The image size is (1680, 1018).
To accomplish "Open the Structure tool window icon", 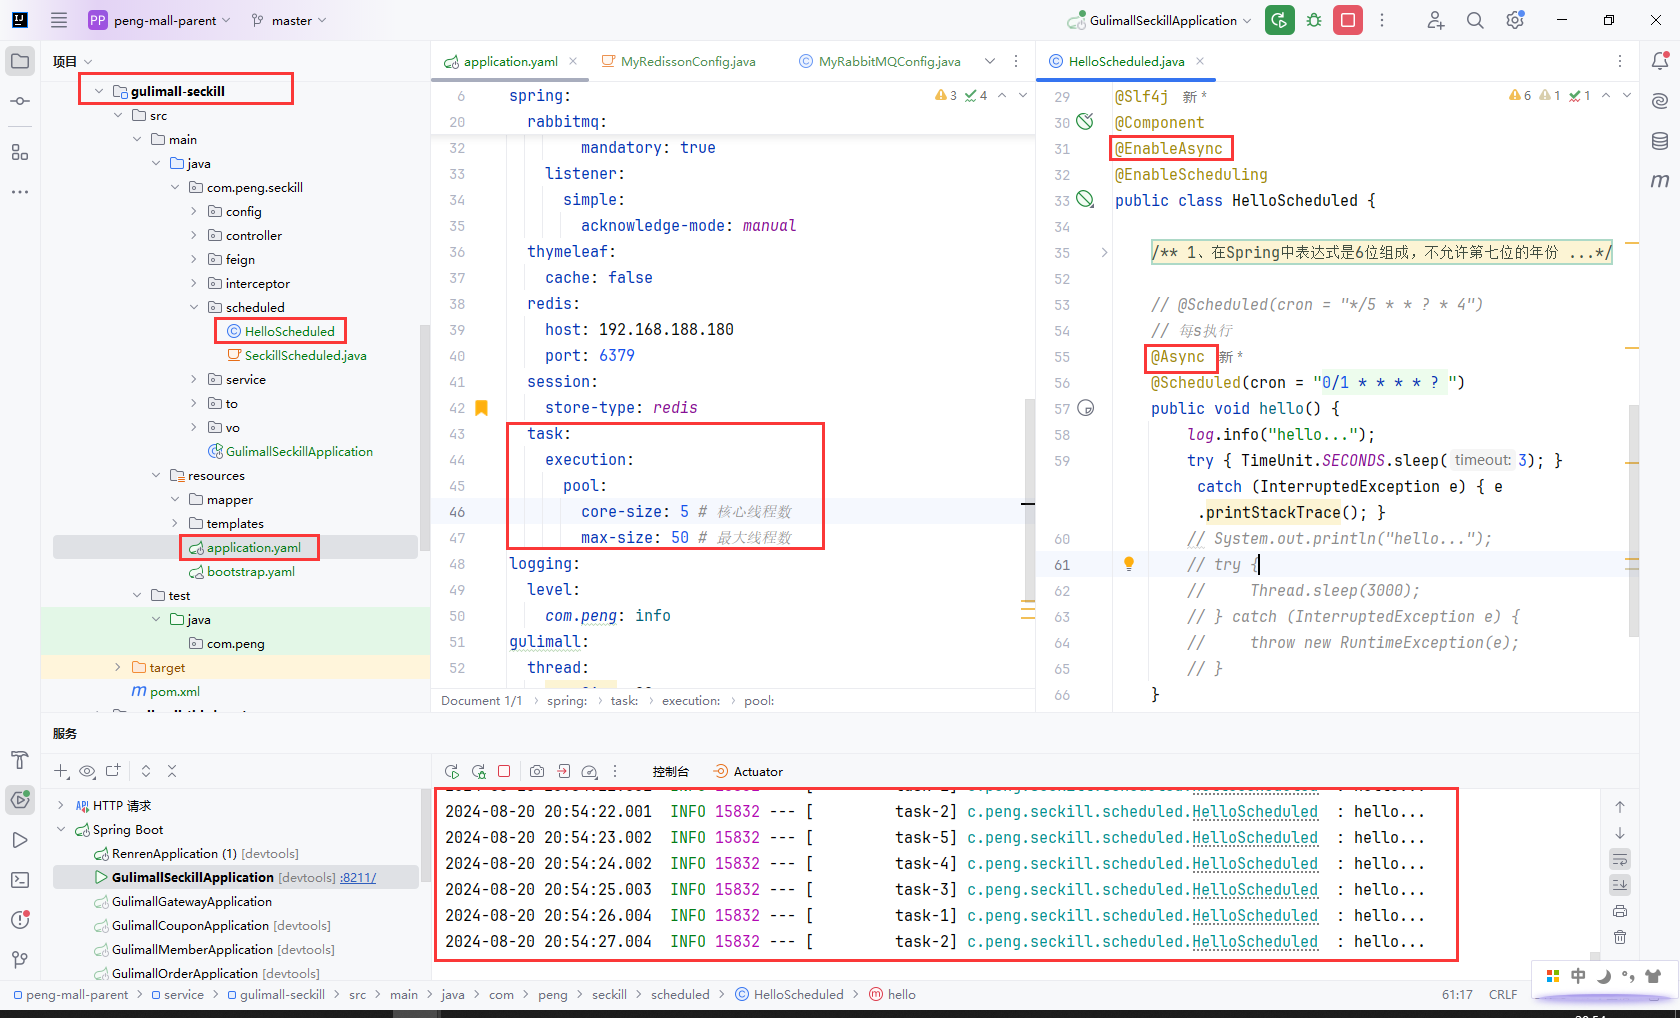I will point(20,152).
